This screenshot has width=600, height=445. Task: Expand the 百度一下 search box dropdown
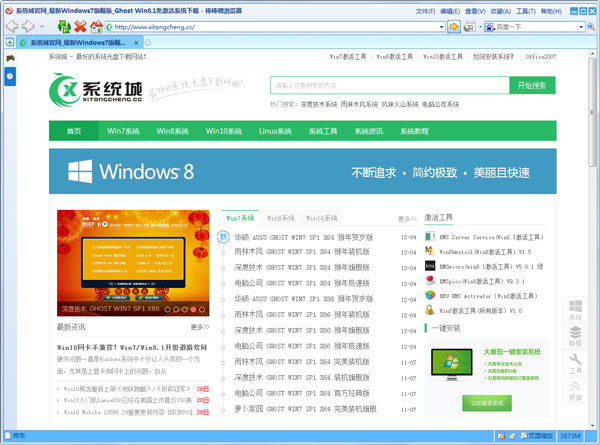coord(581,27)
